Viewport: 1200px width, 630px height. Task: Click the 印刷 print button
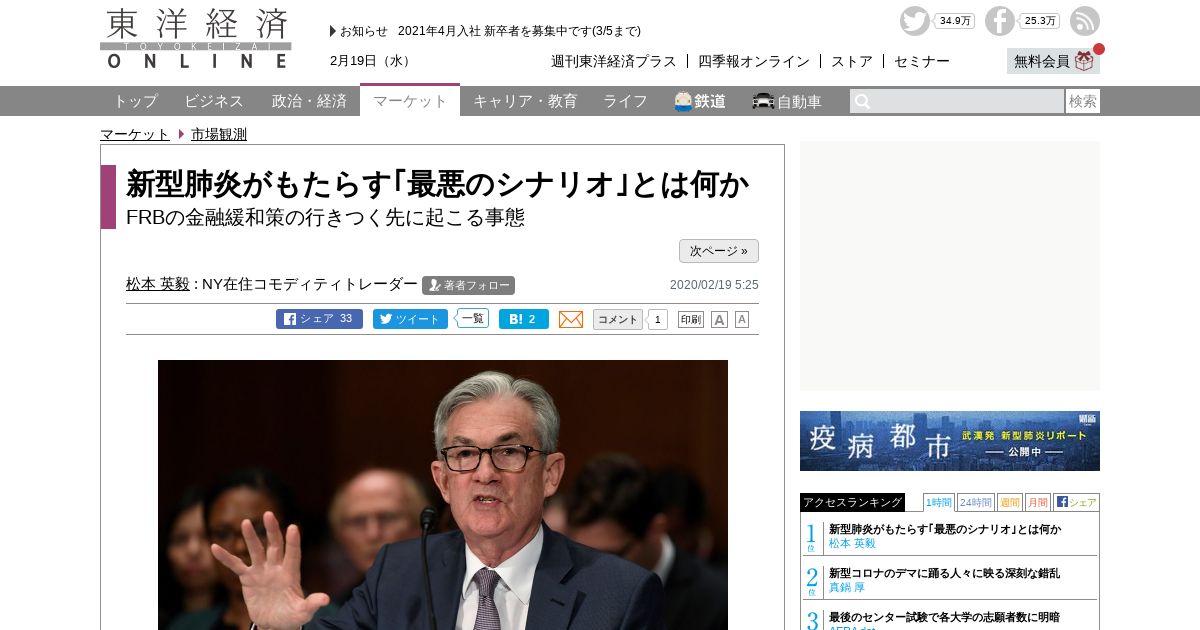(x=691, y=319)
